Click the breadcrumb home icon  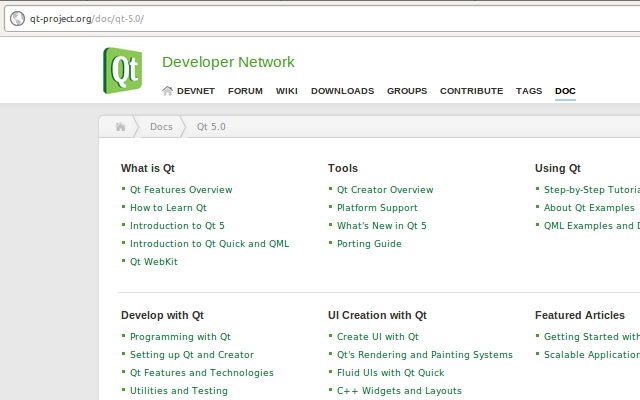click(x=120, y=127)
